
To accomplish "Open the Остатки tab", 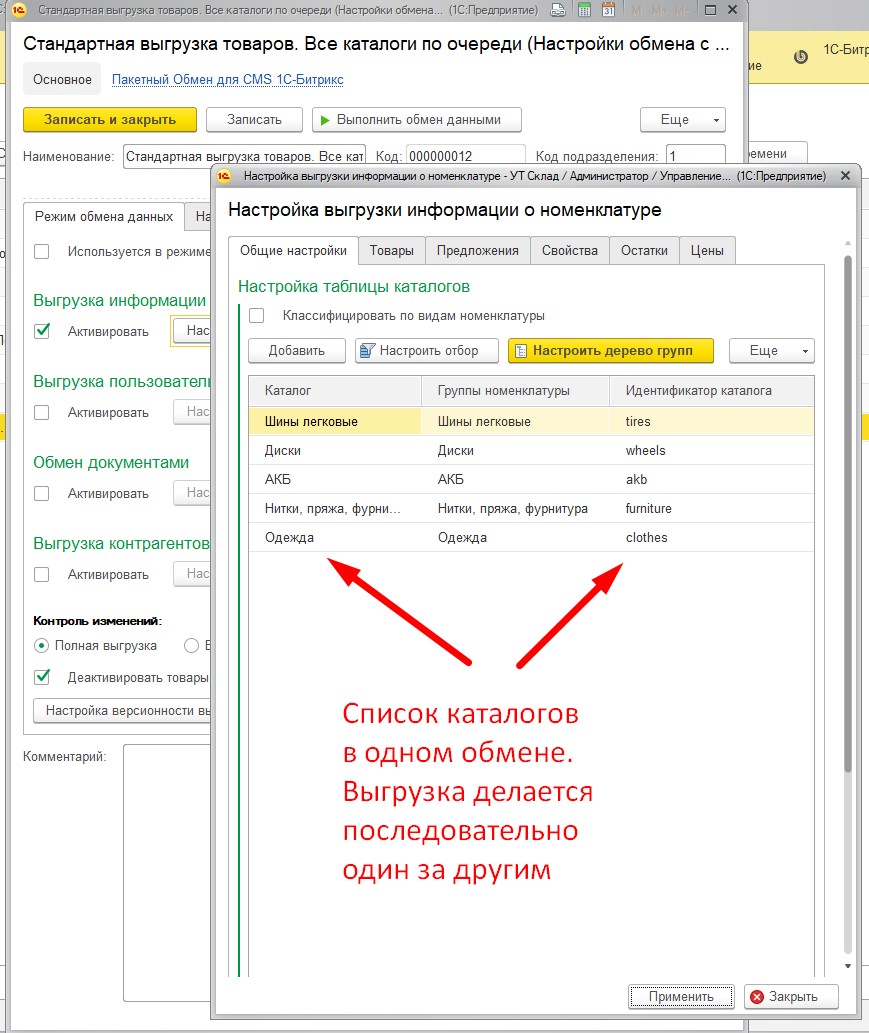I will 644,250.
